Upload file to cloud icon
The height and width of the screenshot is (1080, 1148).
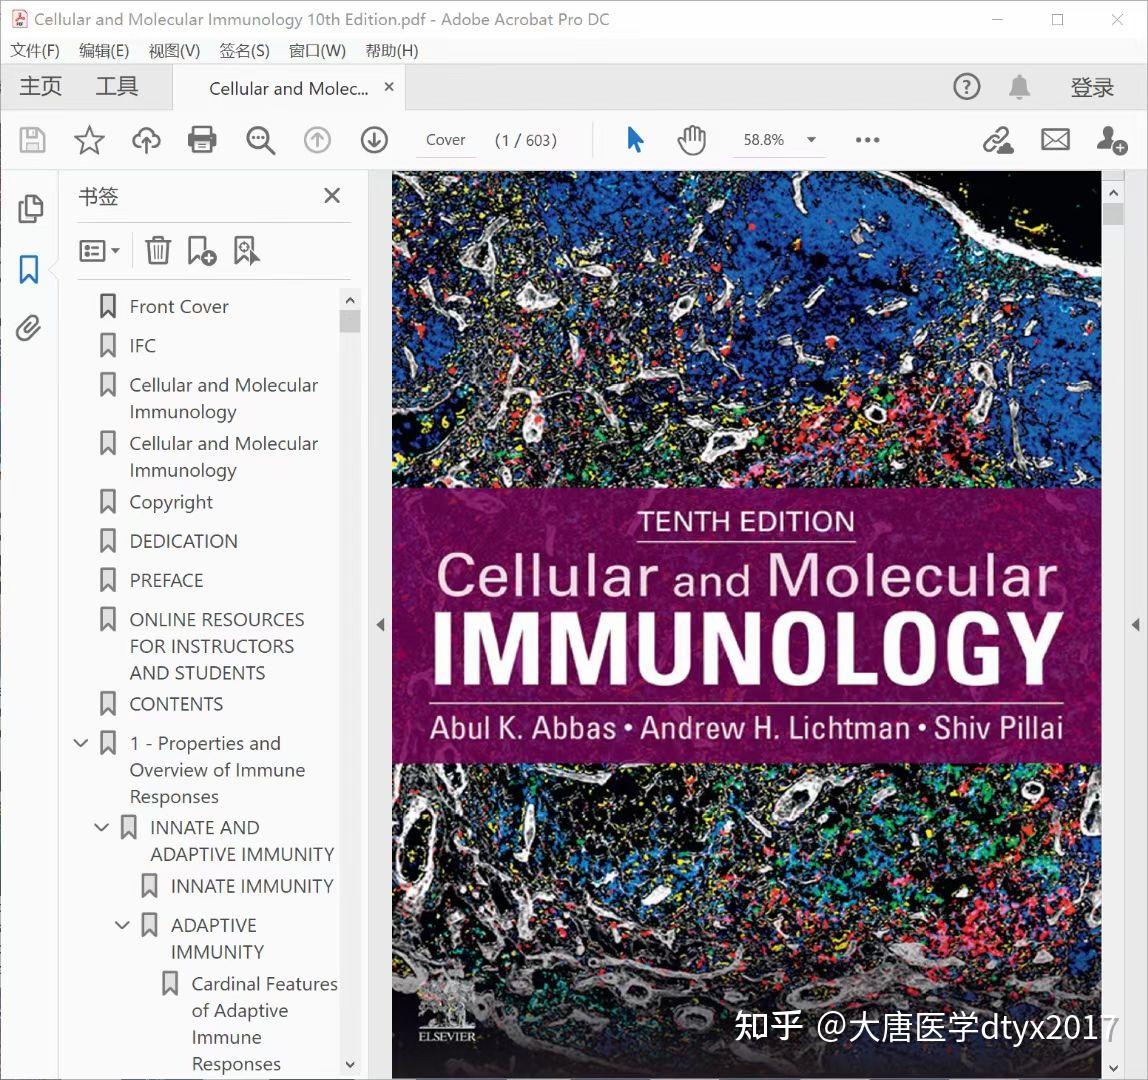pyautogui.click(x=146, y=139)
